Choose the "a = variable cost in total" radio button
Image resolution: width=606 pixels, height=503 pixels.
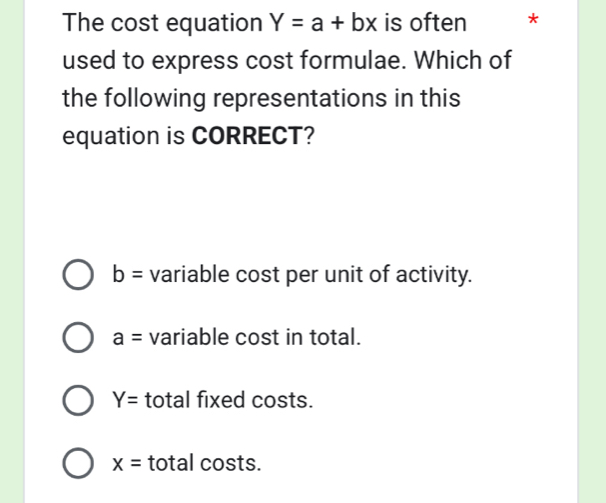79,338
